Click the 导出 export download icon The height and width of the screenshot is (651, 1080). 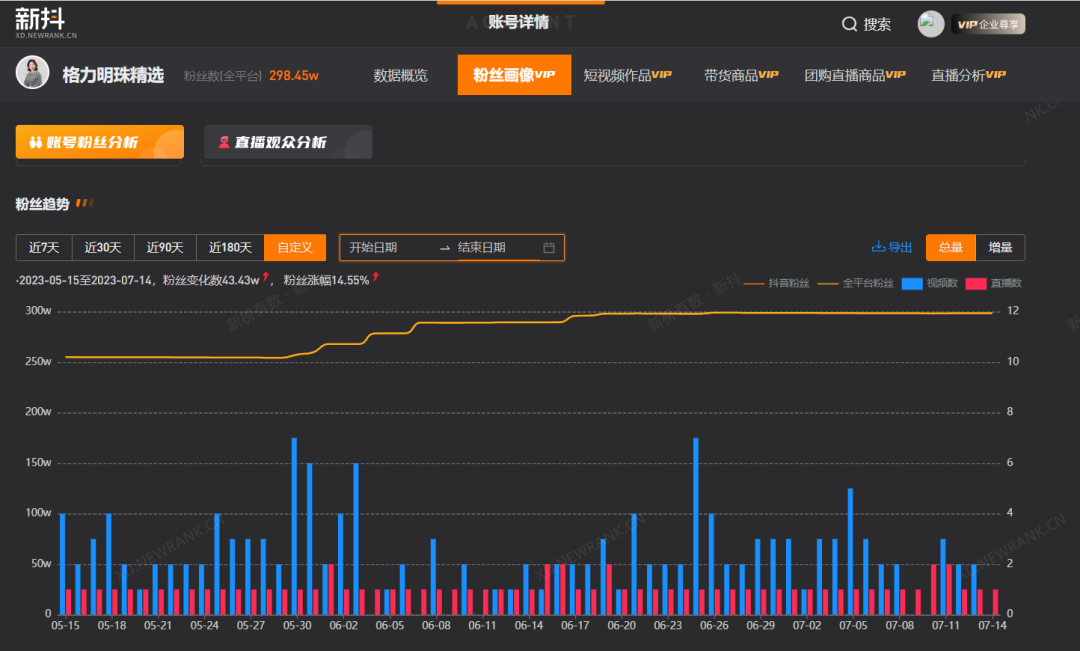click(879, 248)
